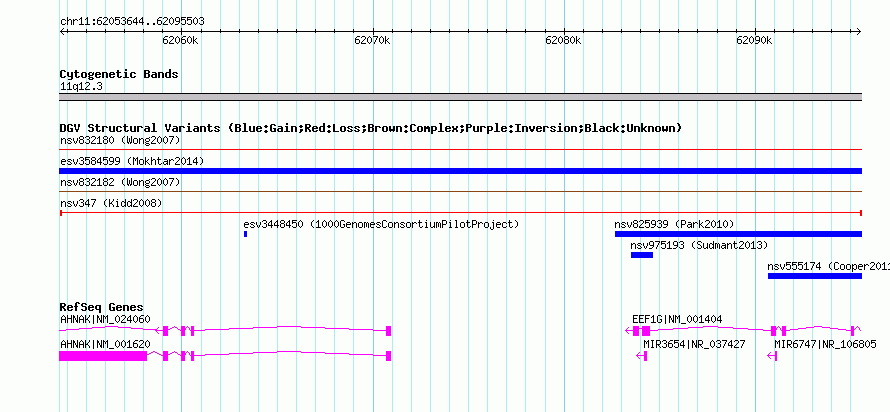Viewport: 890px width, 412px height.
Task: Click the gray 11q12.3 cytogenetic band bar
Action: pyautogui.click(x=460, y=97)
